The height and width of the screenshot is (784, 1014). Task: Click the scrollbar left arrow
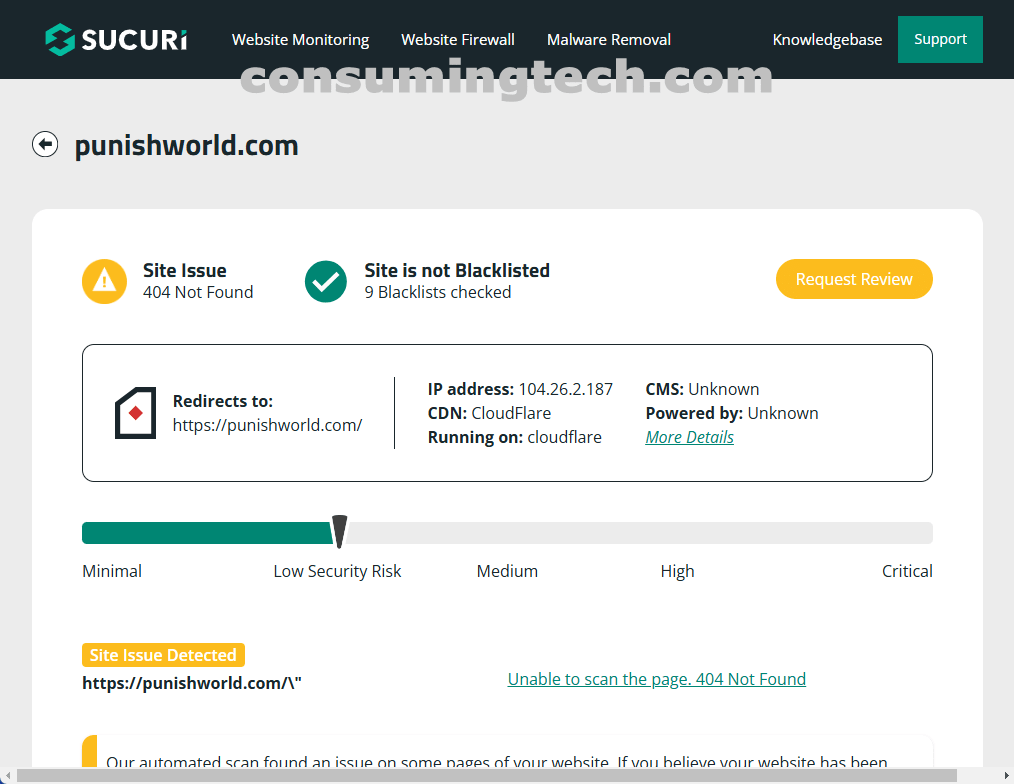(x=7, y=776)
